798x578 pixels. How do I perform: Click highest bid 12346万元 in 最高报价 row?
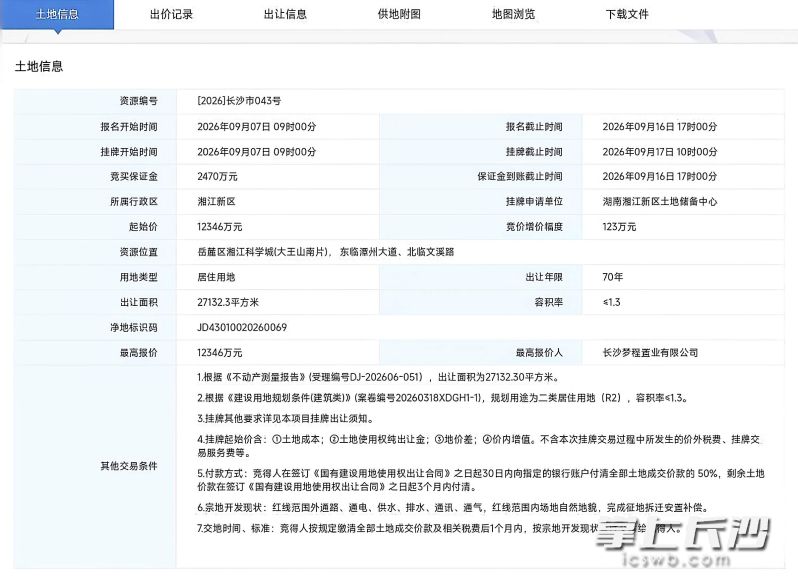pos(219,353)
